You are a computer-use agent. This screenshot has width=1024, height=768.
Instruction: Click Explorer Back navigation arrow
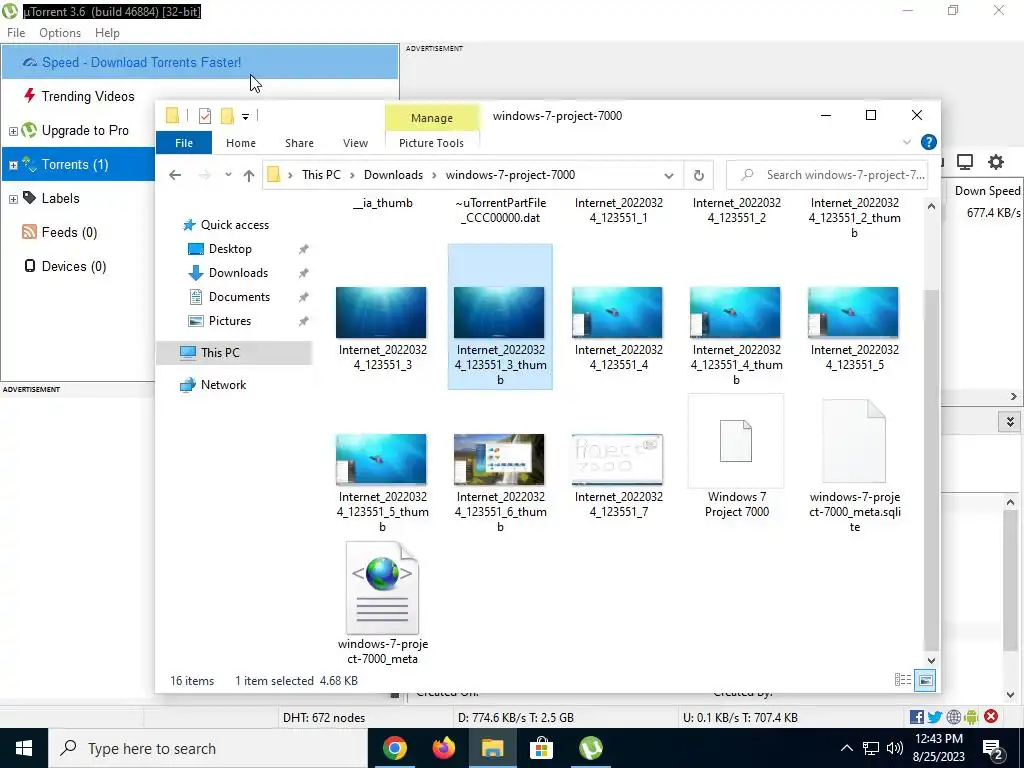click(174, 175)
